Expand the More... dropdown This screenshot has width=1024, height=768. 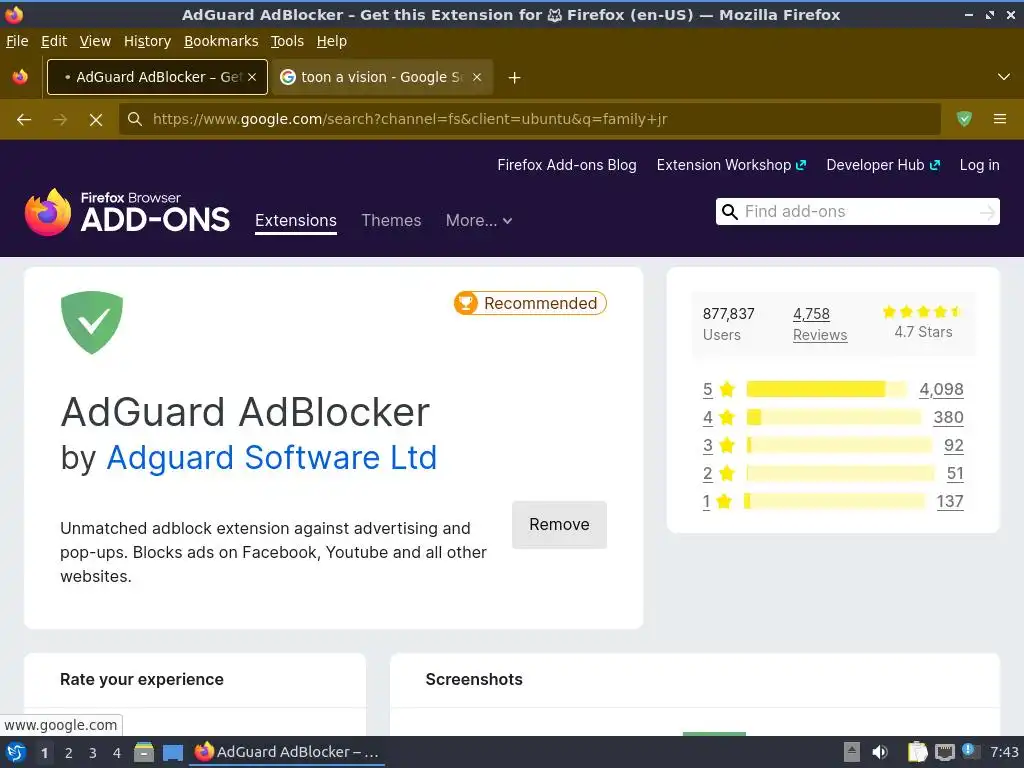click(x=479, y=221)
